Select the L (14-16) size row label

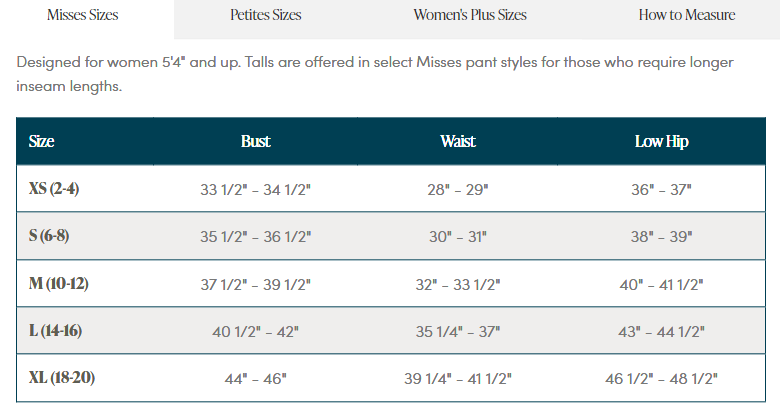[55, 330]
